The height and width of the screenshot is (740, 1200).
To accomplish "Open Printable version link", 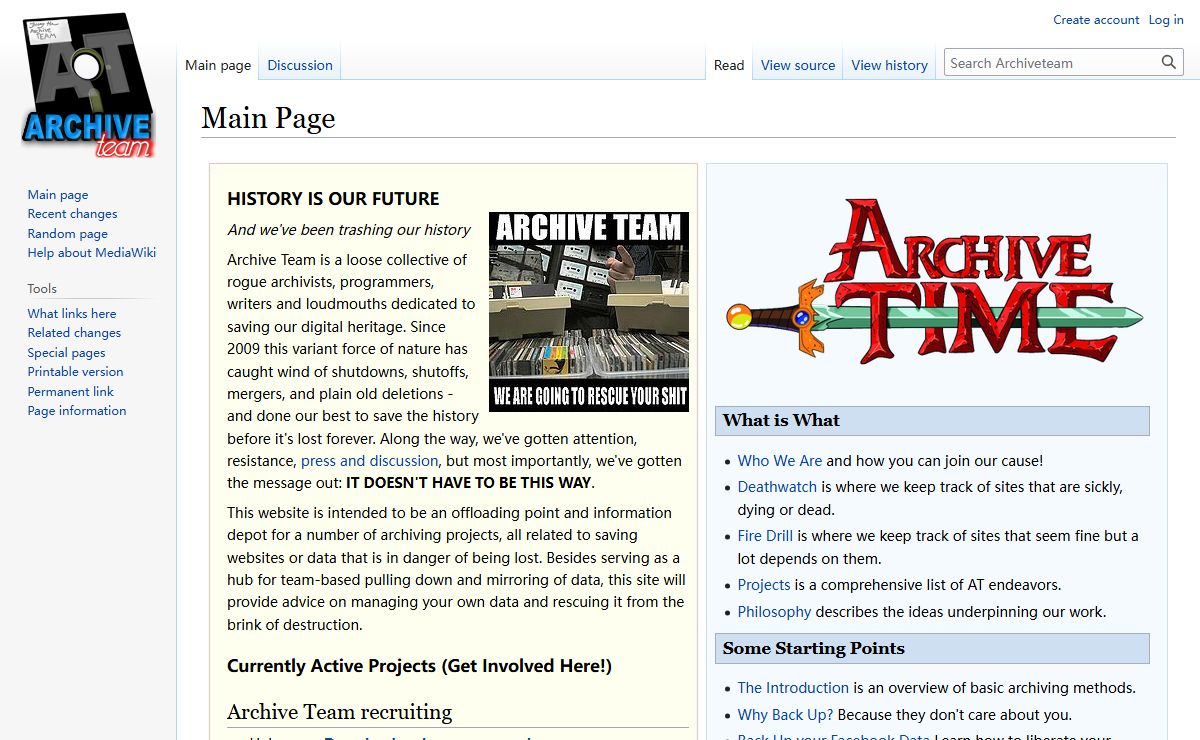I will [76, 372].
